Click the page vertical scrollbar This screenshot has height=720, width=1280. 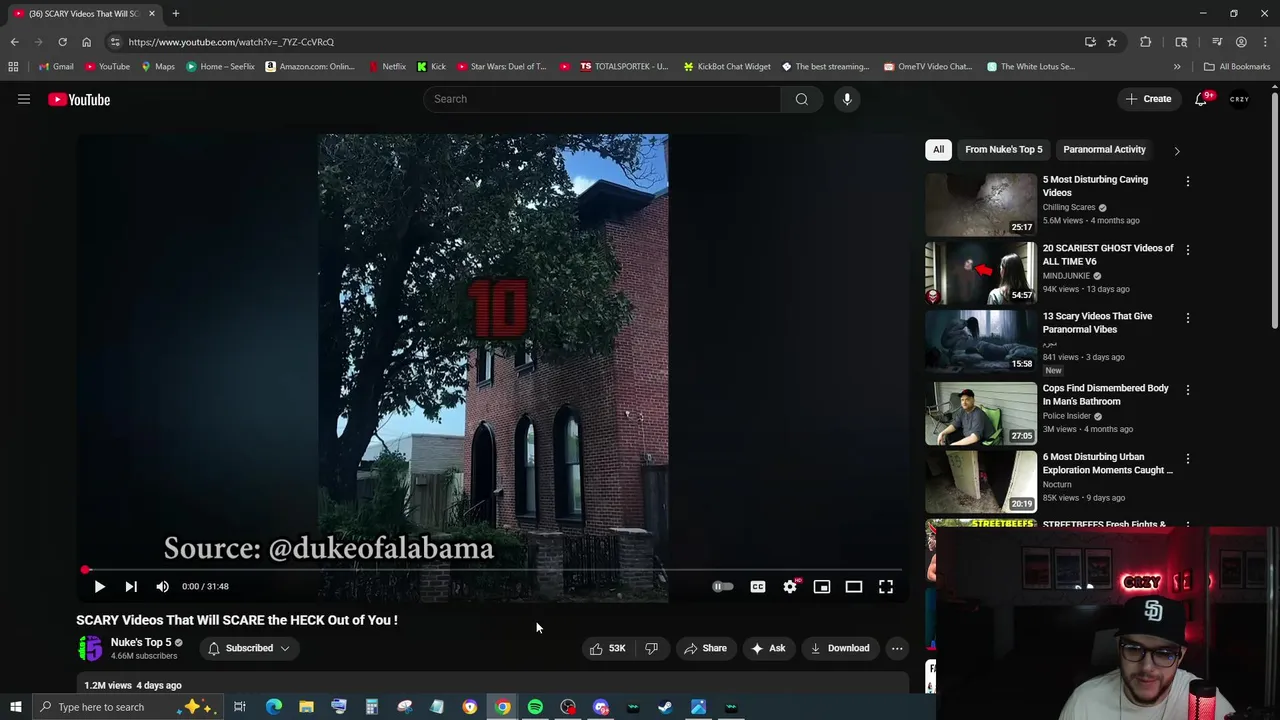point(1275,210)
